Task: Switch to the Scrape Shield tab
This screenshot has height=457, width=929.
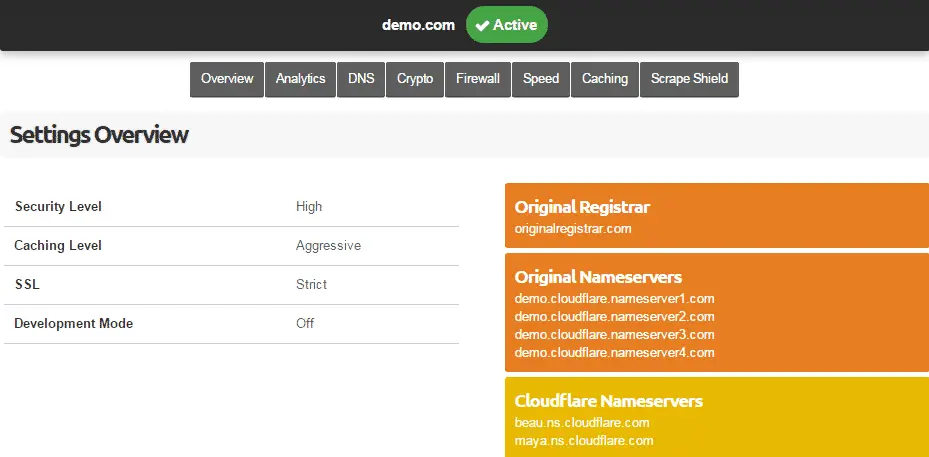Action: coord(689,79)
